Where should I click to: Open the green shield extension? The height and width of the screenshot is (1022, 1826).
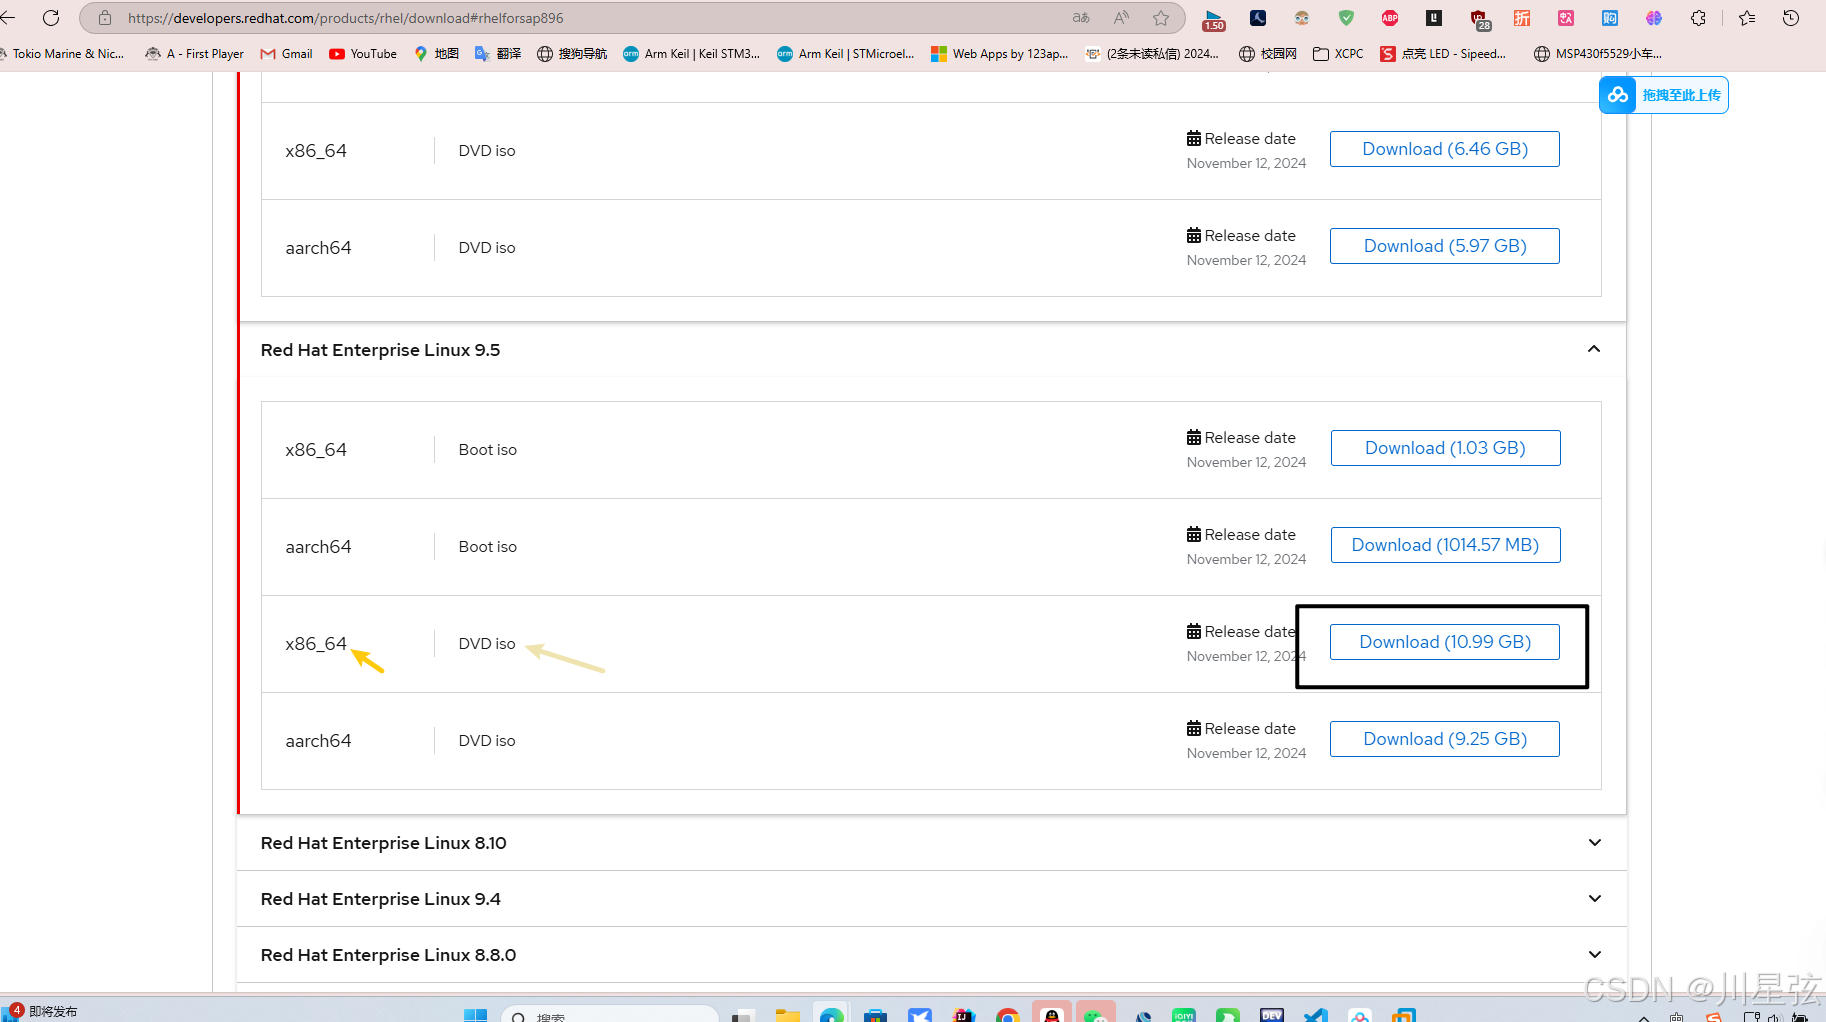point(1346,18)
